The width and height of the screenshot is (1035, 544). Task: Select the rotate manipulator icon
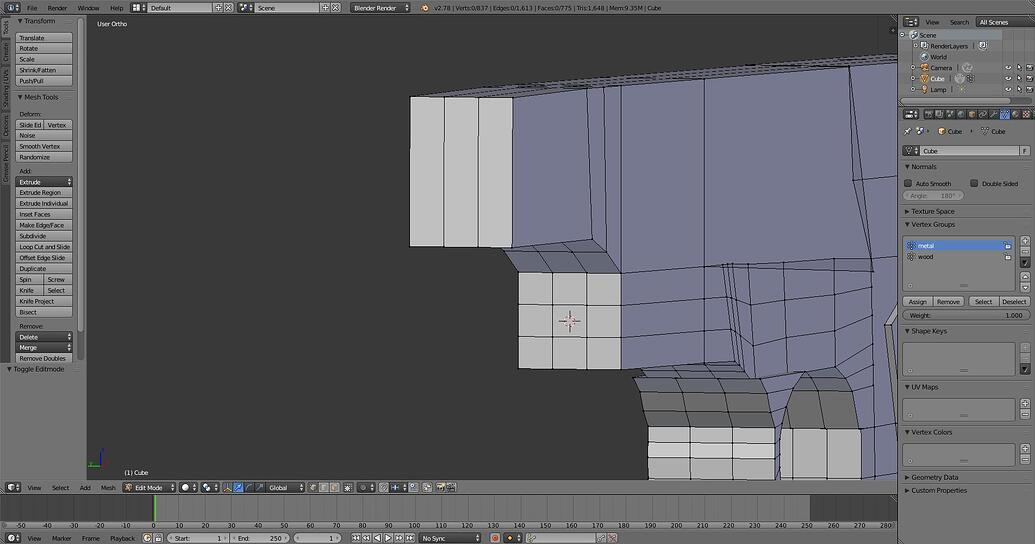tap(248, 487)
